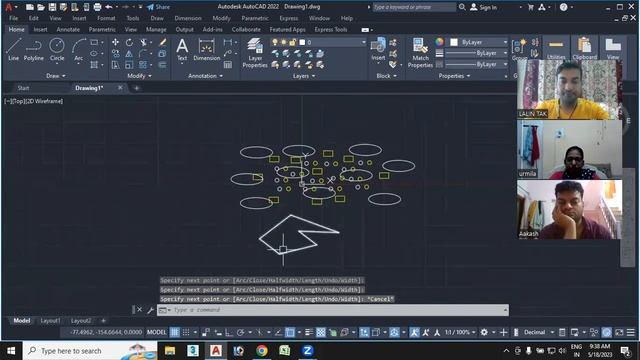The width and height of the screenshot is (640, 360).
Task: Open the Parametric ribbon tab
Action: tap(102, 29)
